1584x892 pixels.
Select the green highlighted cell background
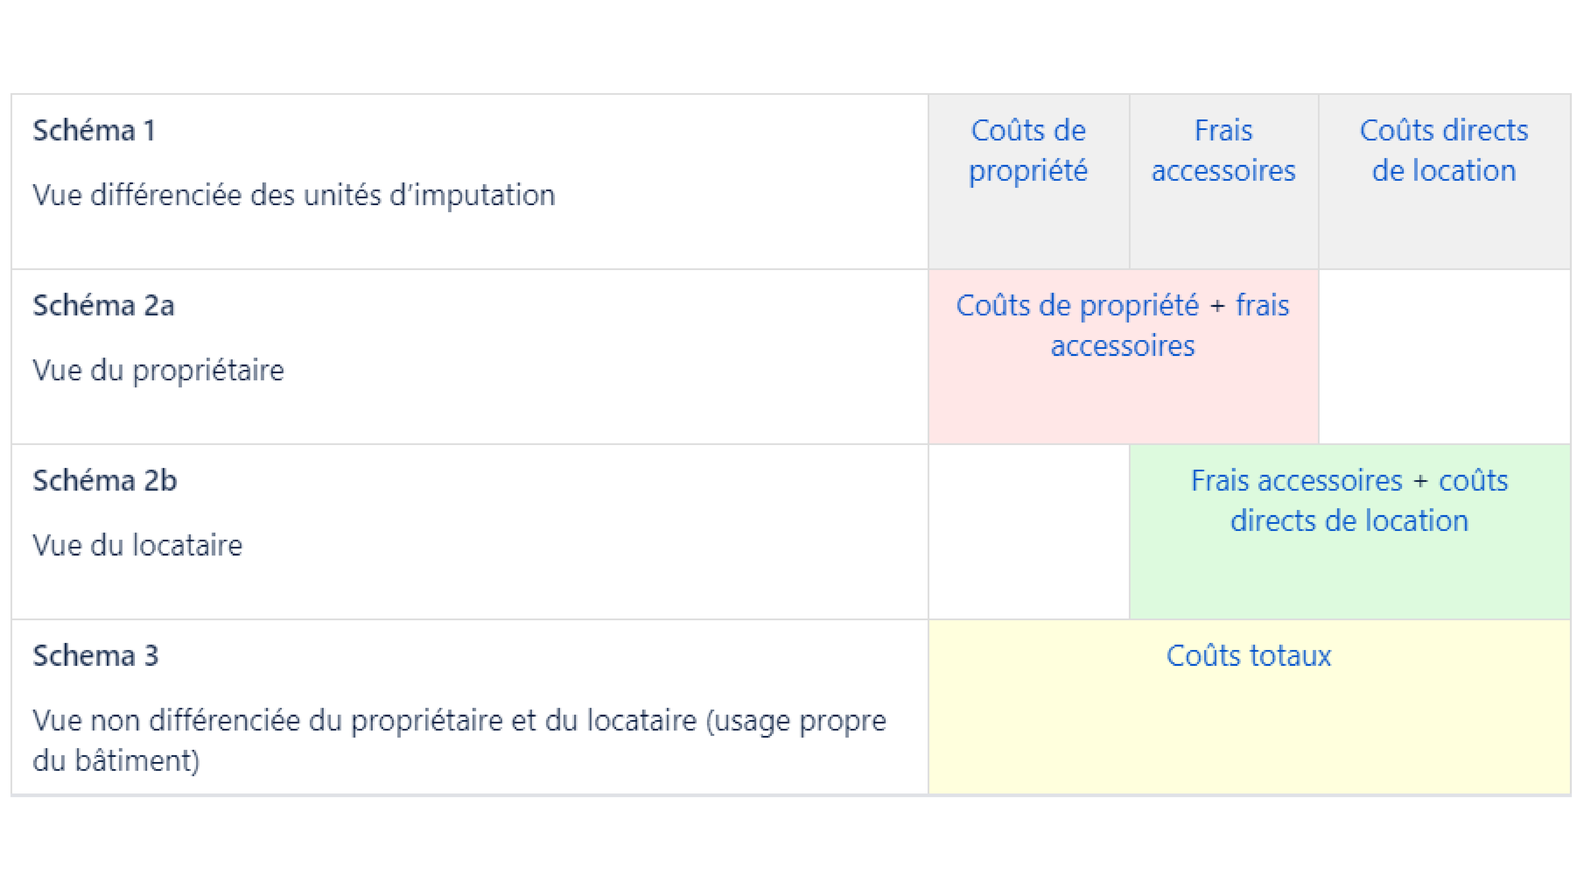(x=1348, y=580)
